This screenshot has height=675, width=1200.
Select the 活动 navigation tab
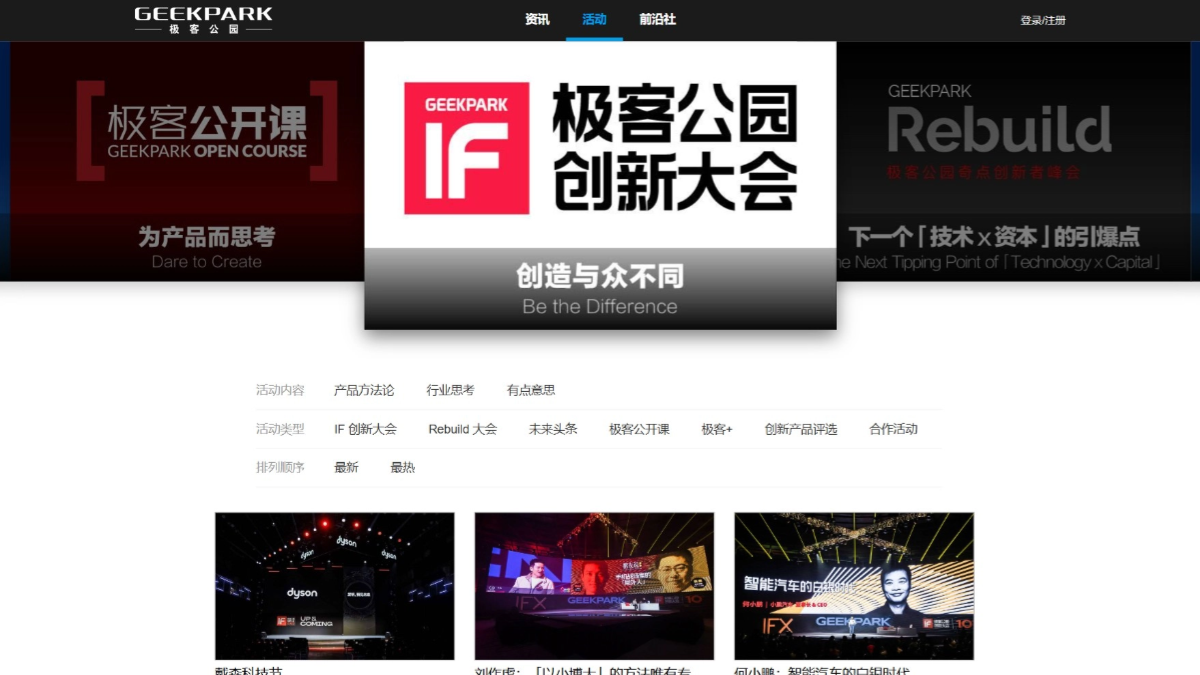(594, 19)
